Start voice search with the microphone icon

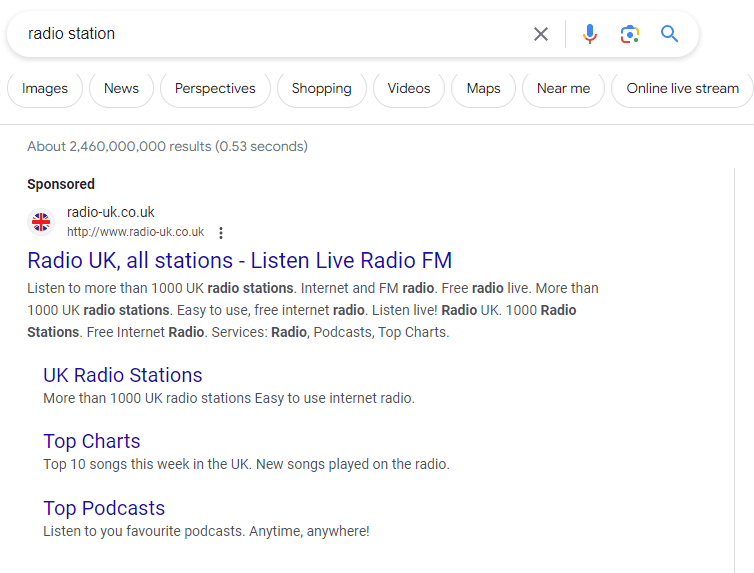[590, 34]
